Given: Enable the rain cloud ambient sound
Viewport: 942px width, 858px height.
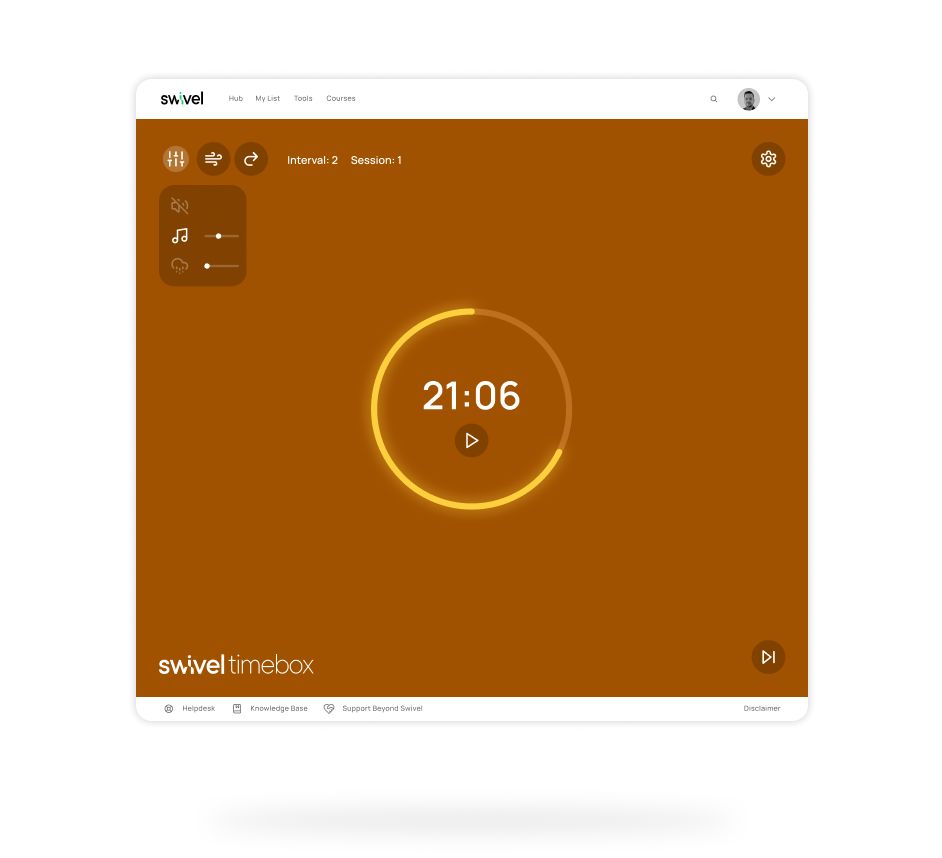Looking at the screenshot, I should click(180, 265).
